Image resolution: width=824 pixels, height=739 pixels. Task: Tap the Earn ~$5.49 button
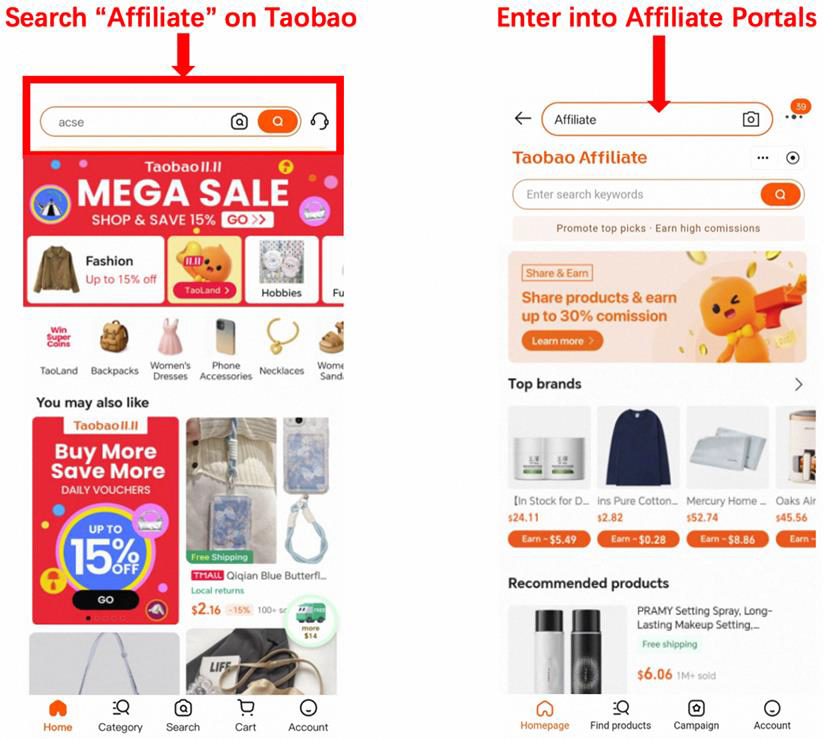[549, 539]
